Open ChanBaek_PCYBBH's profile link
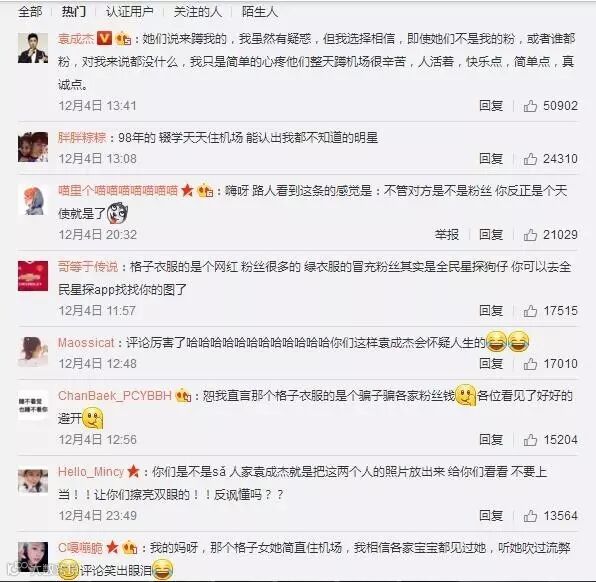Screen dimensions: 596x582 [115, 396]
